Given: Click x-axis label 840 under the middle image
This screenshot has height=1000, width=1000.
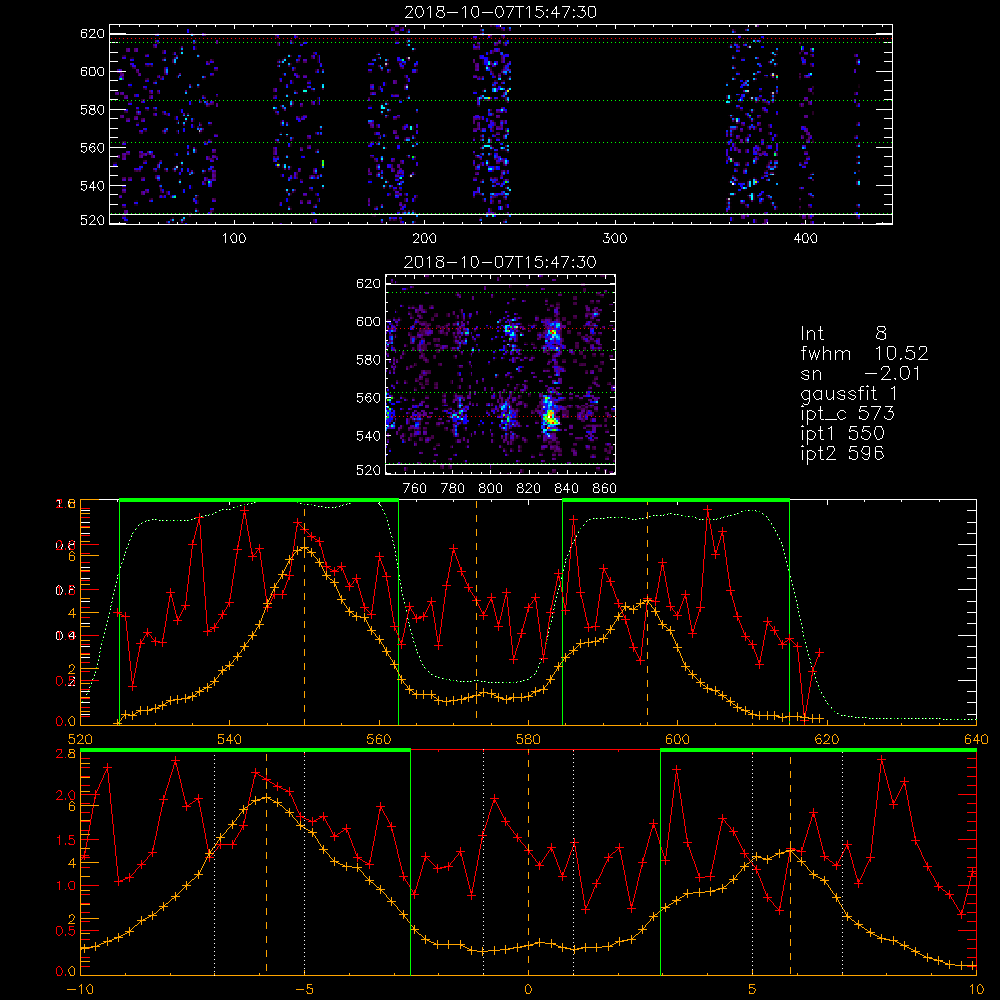Looking at the screenshot, I should coord(566,489).
